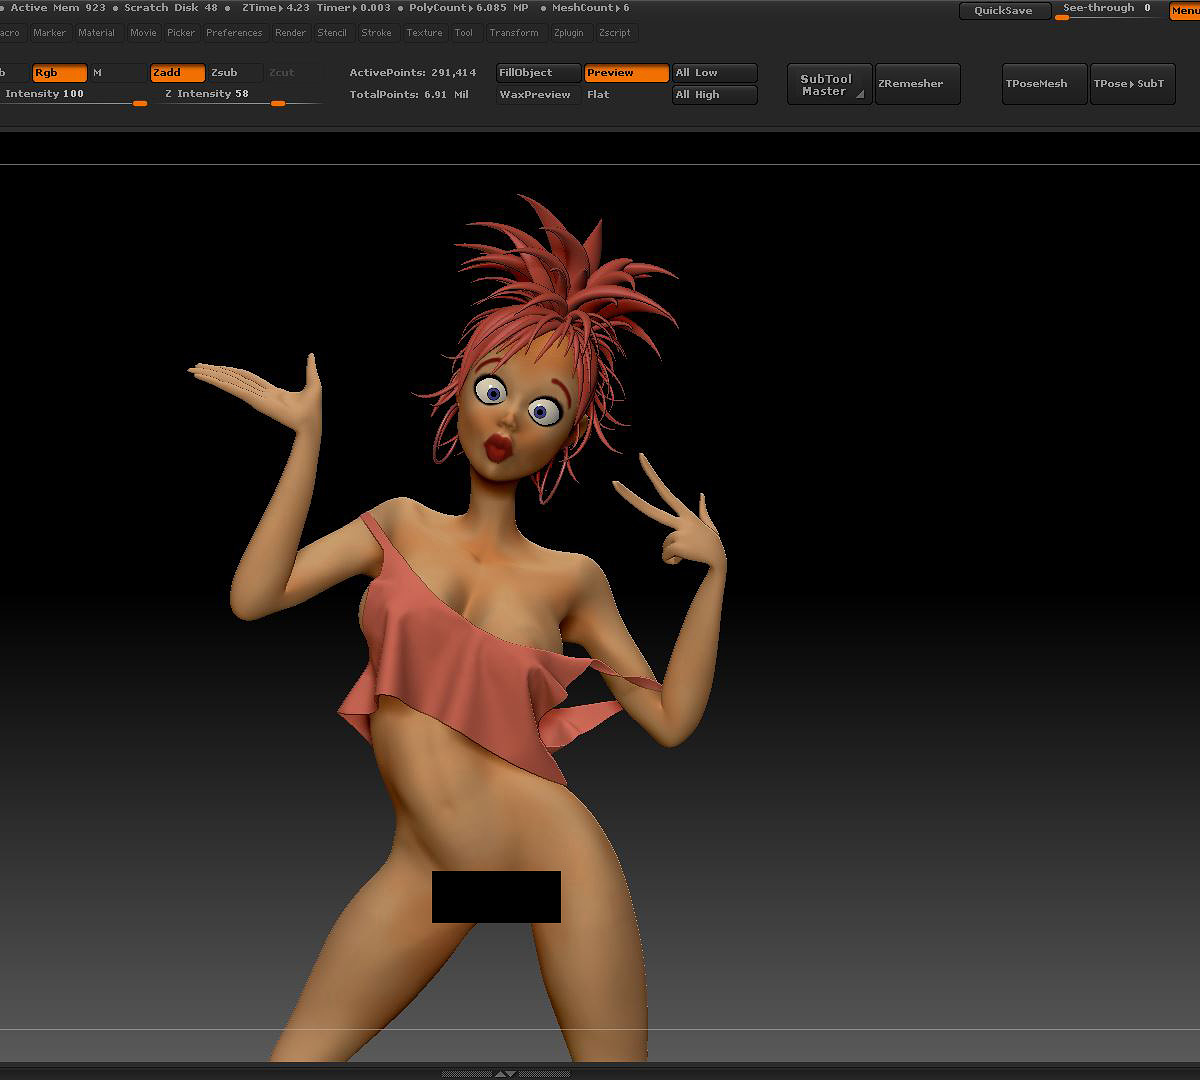Viewport: 1200px width, 1080px height.
Task: Click the TotalPoints 6.91 Mil readout
Action: [409, 95]
